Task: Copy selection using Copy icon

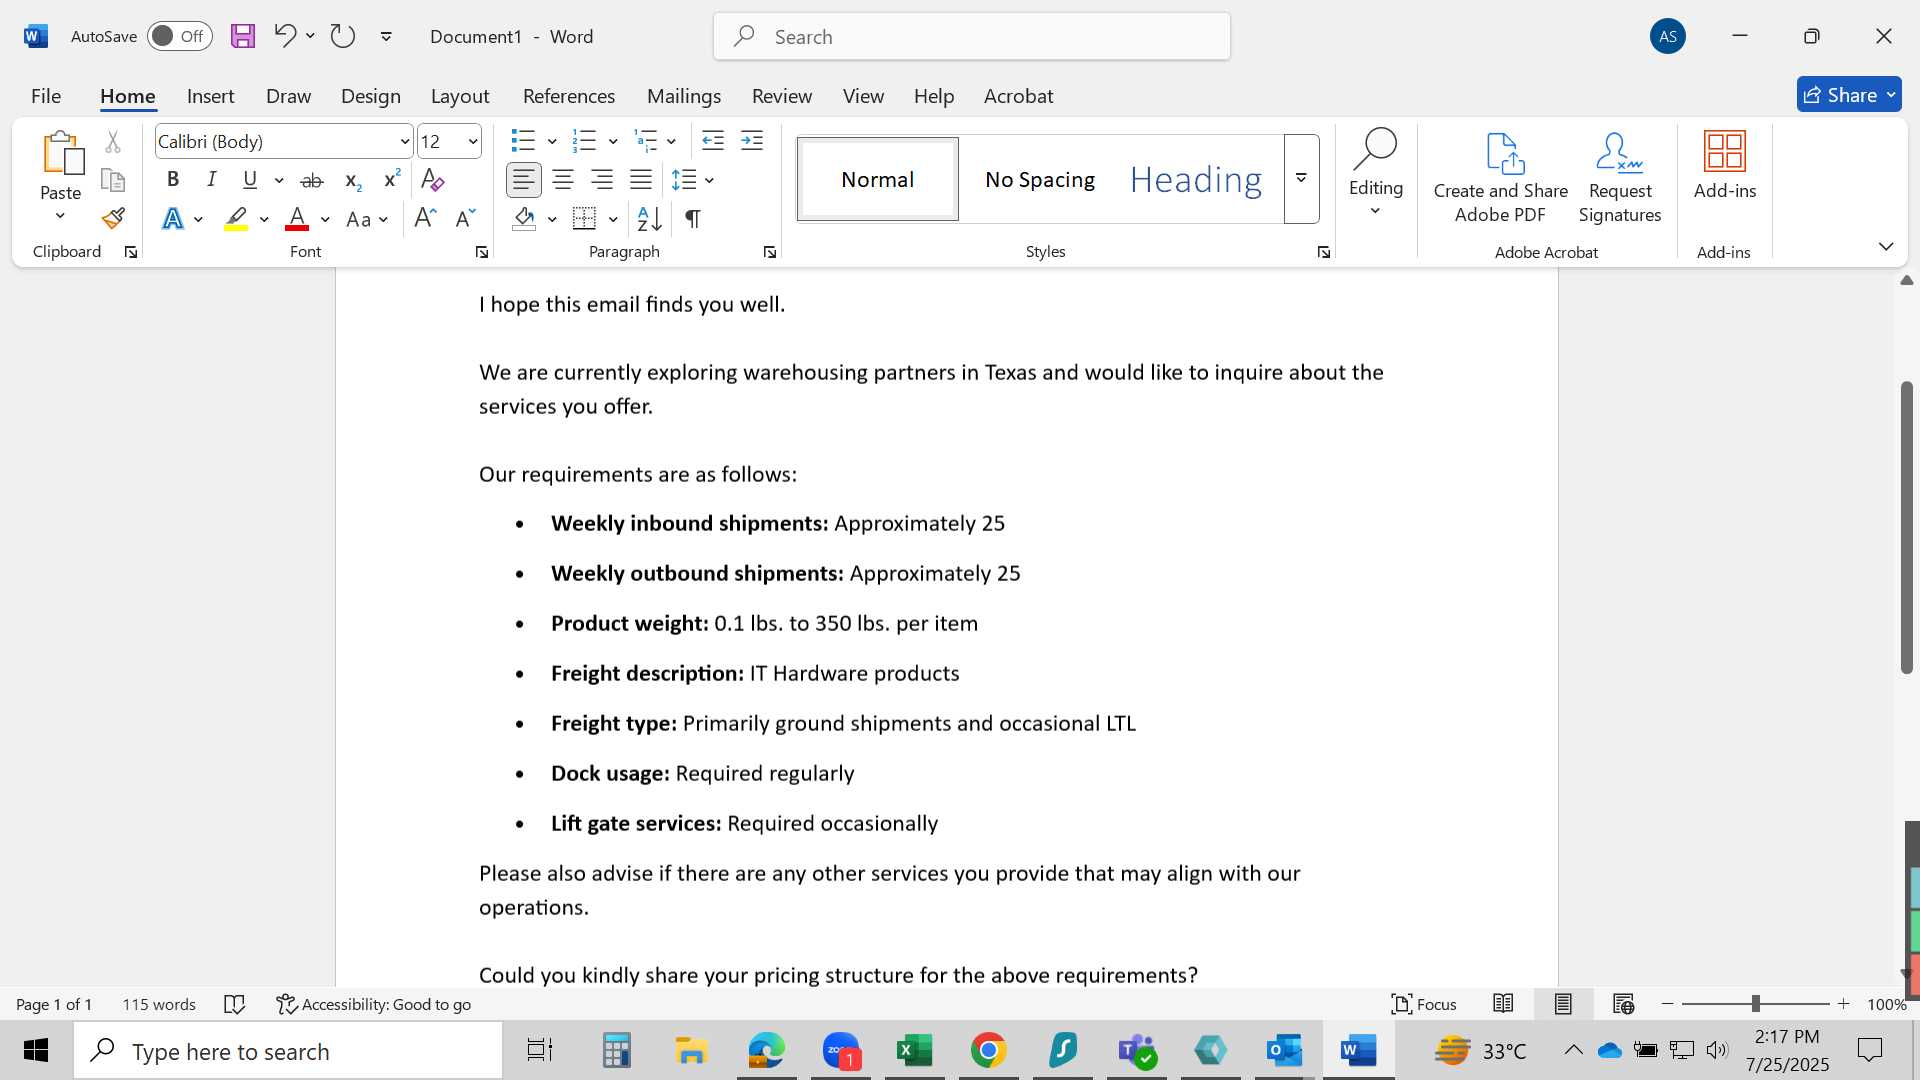Action: tap(113, 180)
